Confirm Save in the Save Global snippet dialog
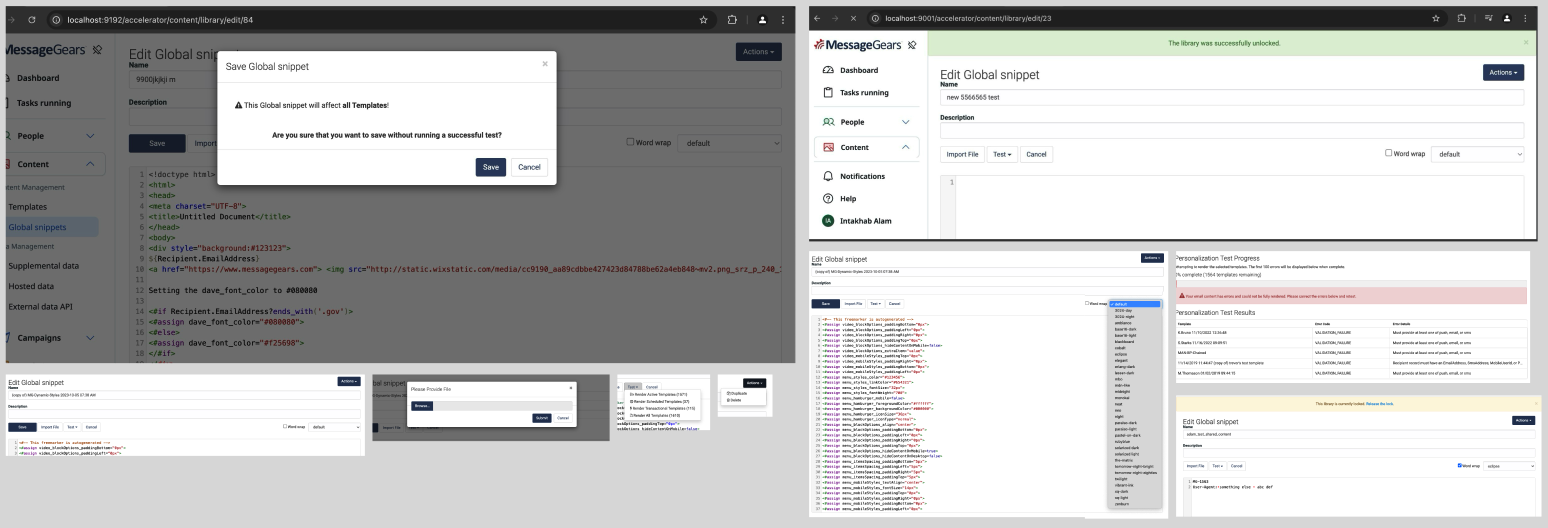 pos(490,167)
